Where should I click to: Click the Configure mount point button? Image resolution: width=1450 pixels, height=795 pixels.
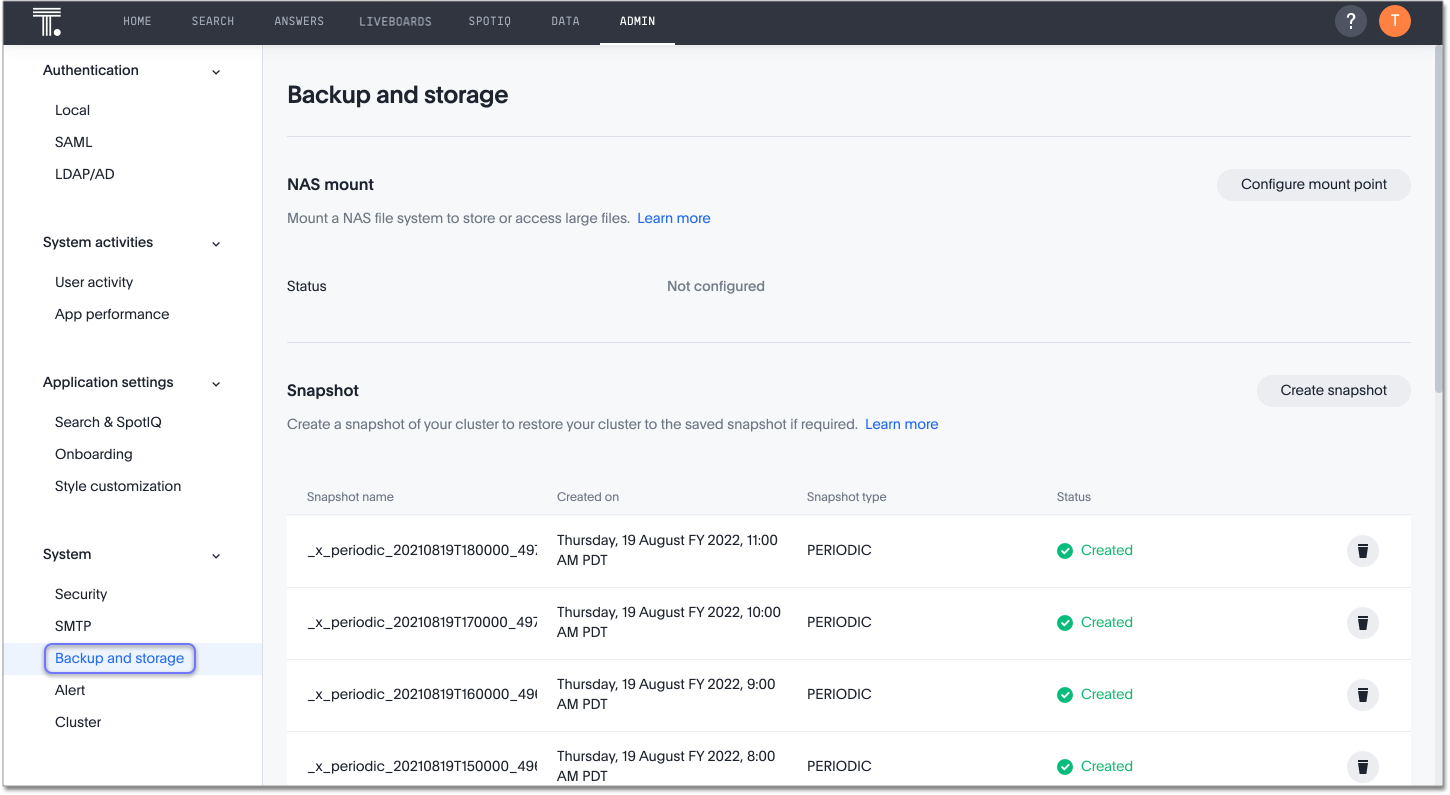click(1313, 184)
